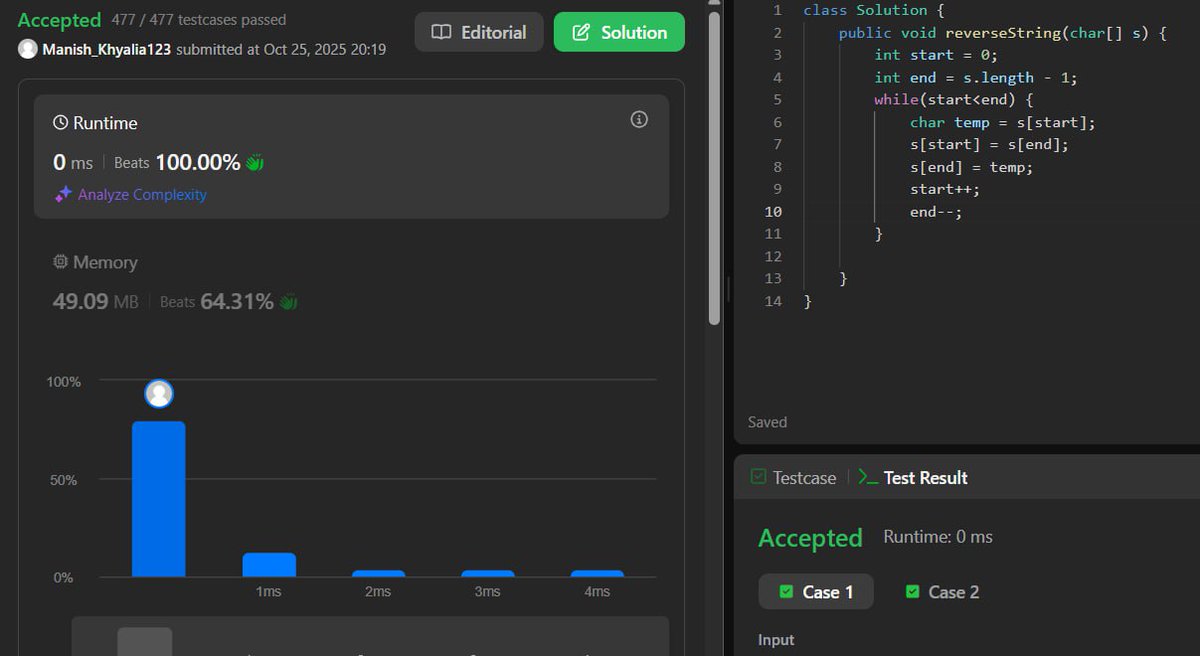Image resolution: width=1200 pixels, height=656 pixels.
Task: Click the tallest runtime distribution bar
Action: pyautogui.click(x=158, y=499)
